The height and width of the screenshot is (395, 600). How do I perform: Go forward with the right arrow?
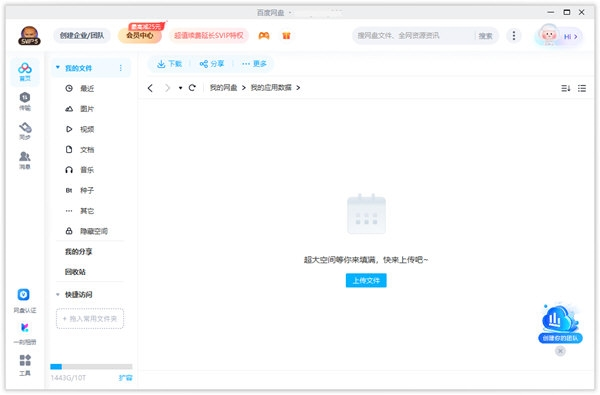(167, 88)
